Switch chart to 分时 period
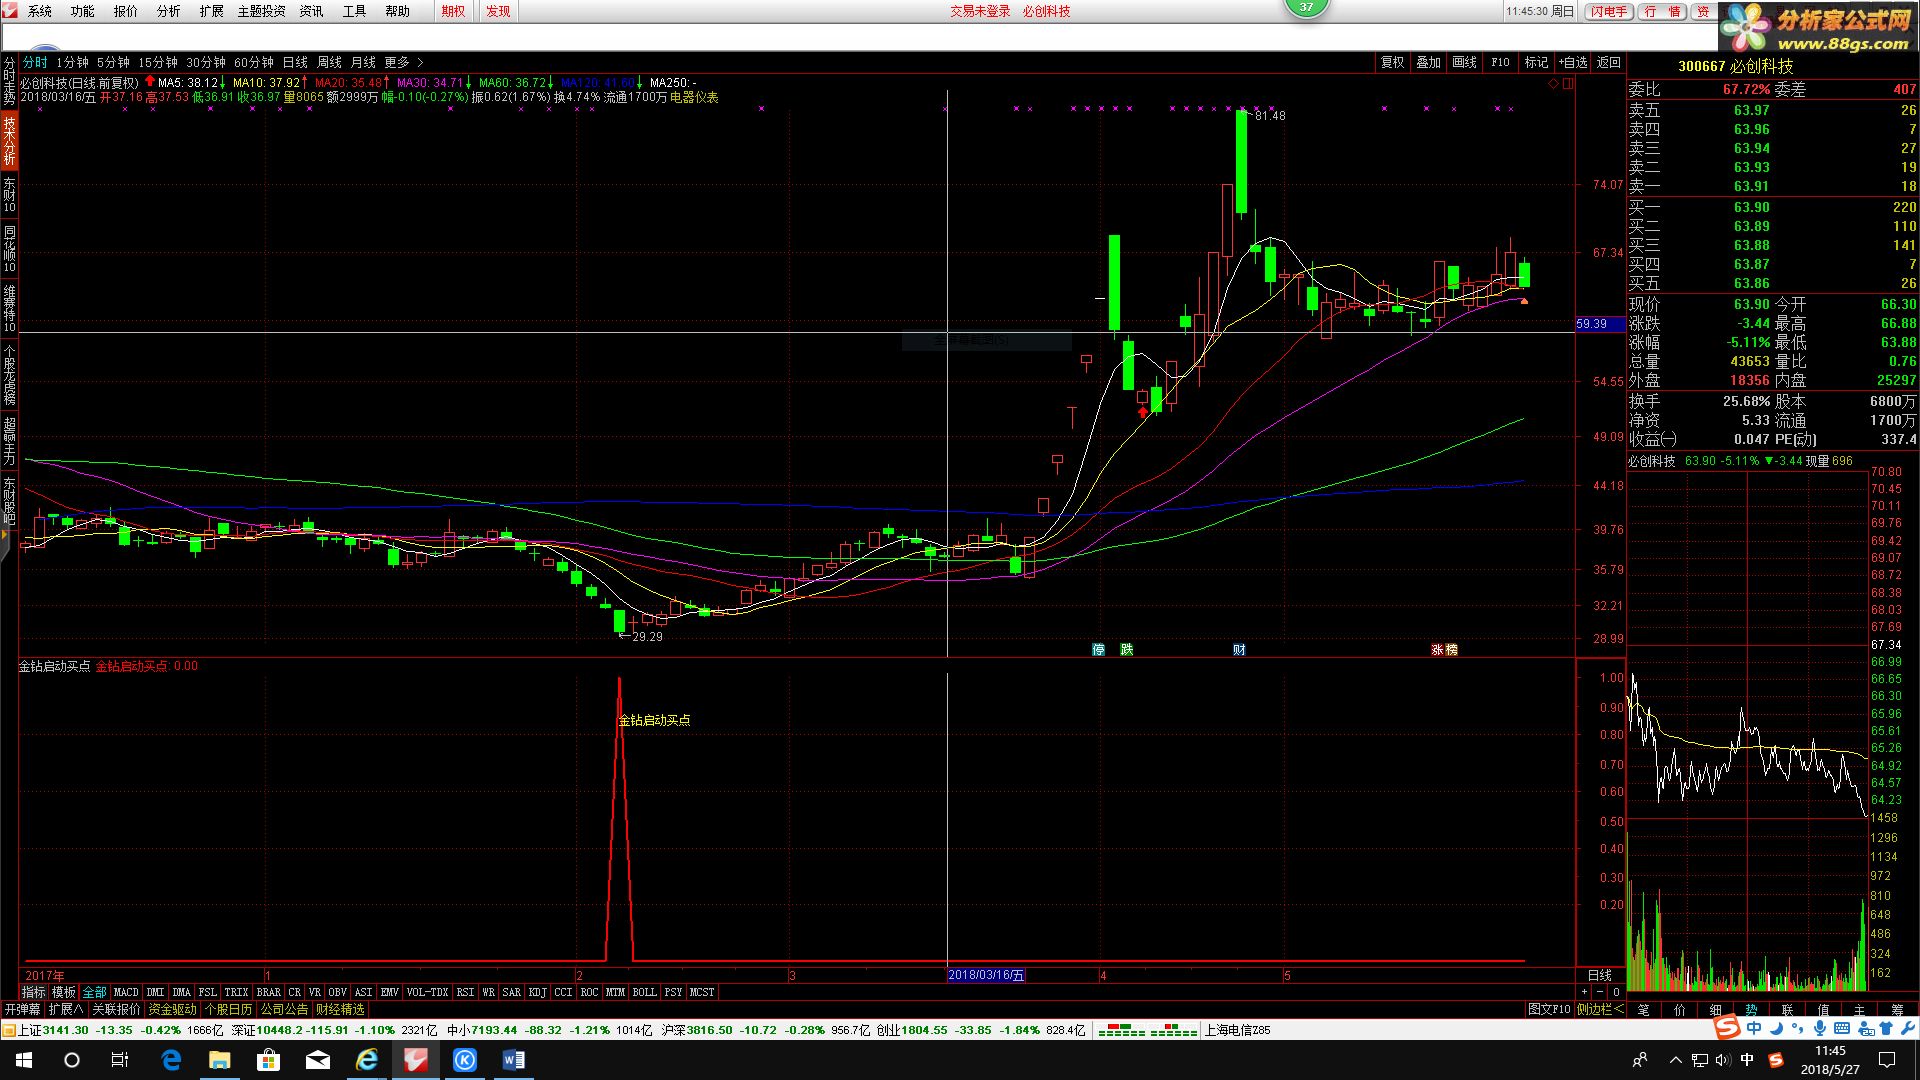 pyautogui.click(x=35, y=62)
